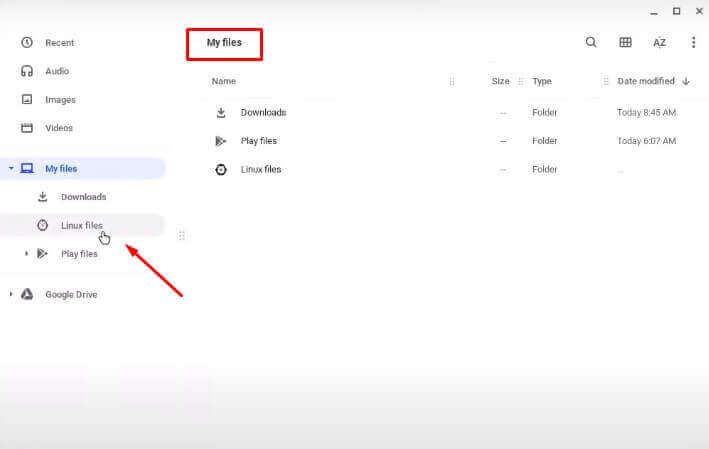
Task: Select Images in the sidebar
Action: tap(60, 100)
